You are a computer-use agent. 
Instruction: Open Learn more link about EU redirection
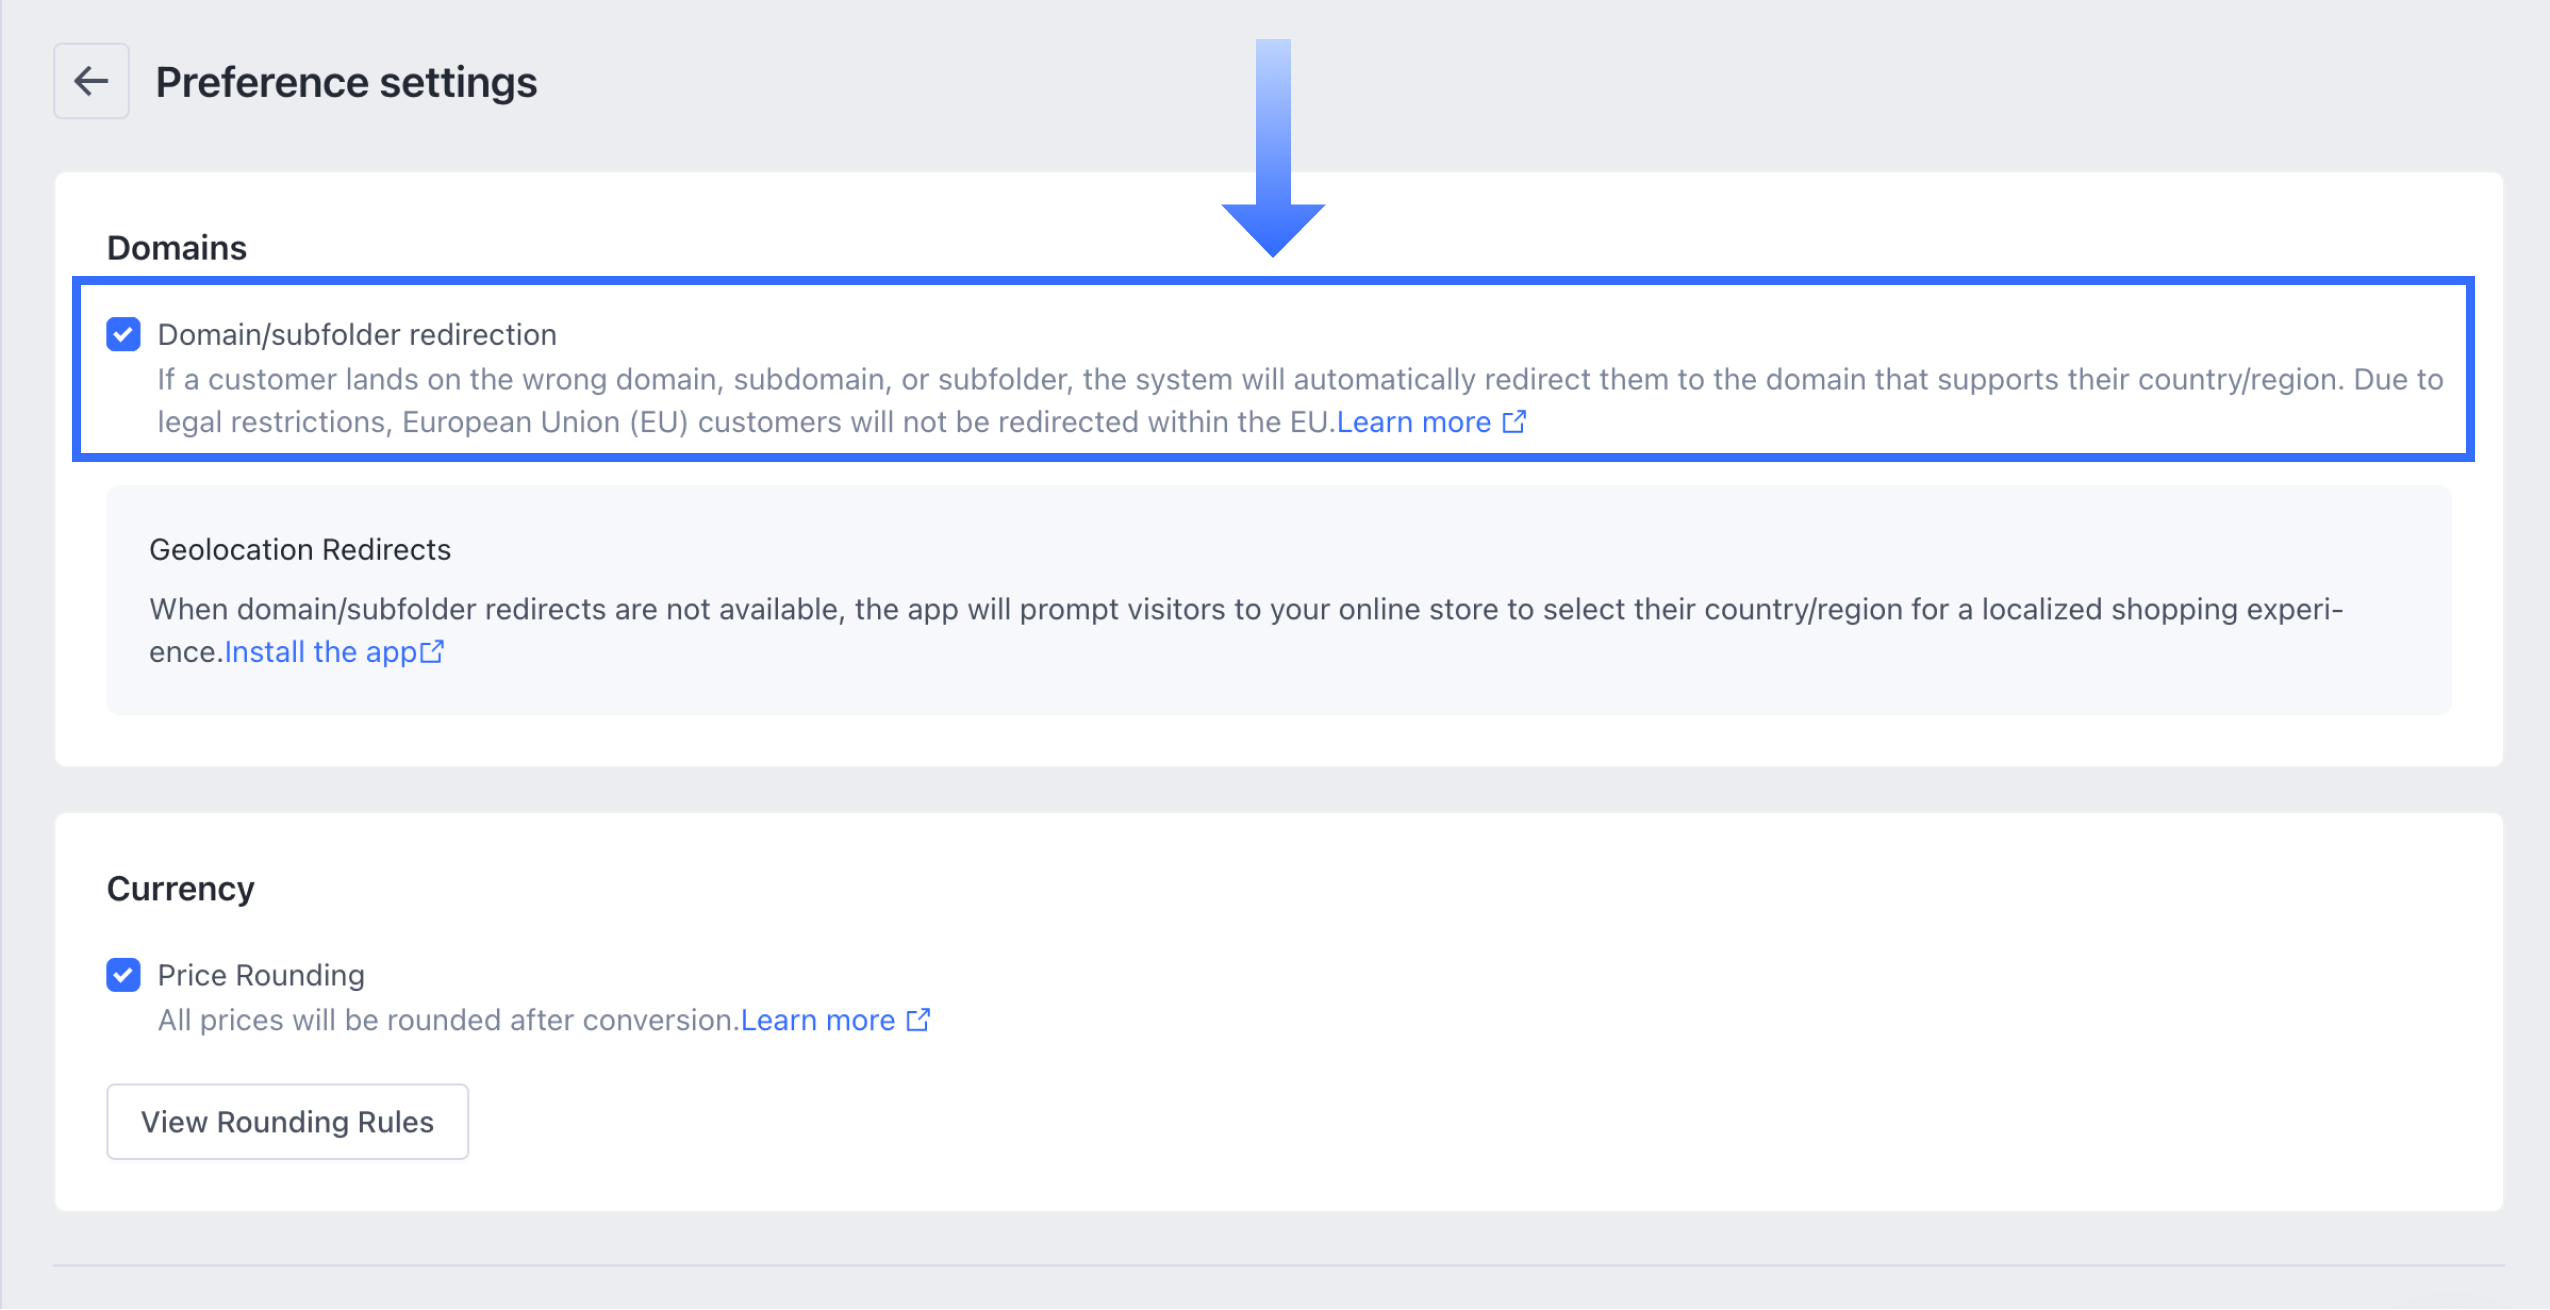[1413, 422]
